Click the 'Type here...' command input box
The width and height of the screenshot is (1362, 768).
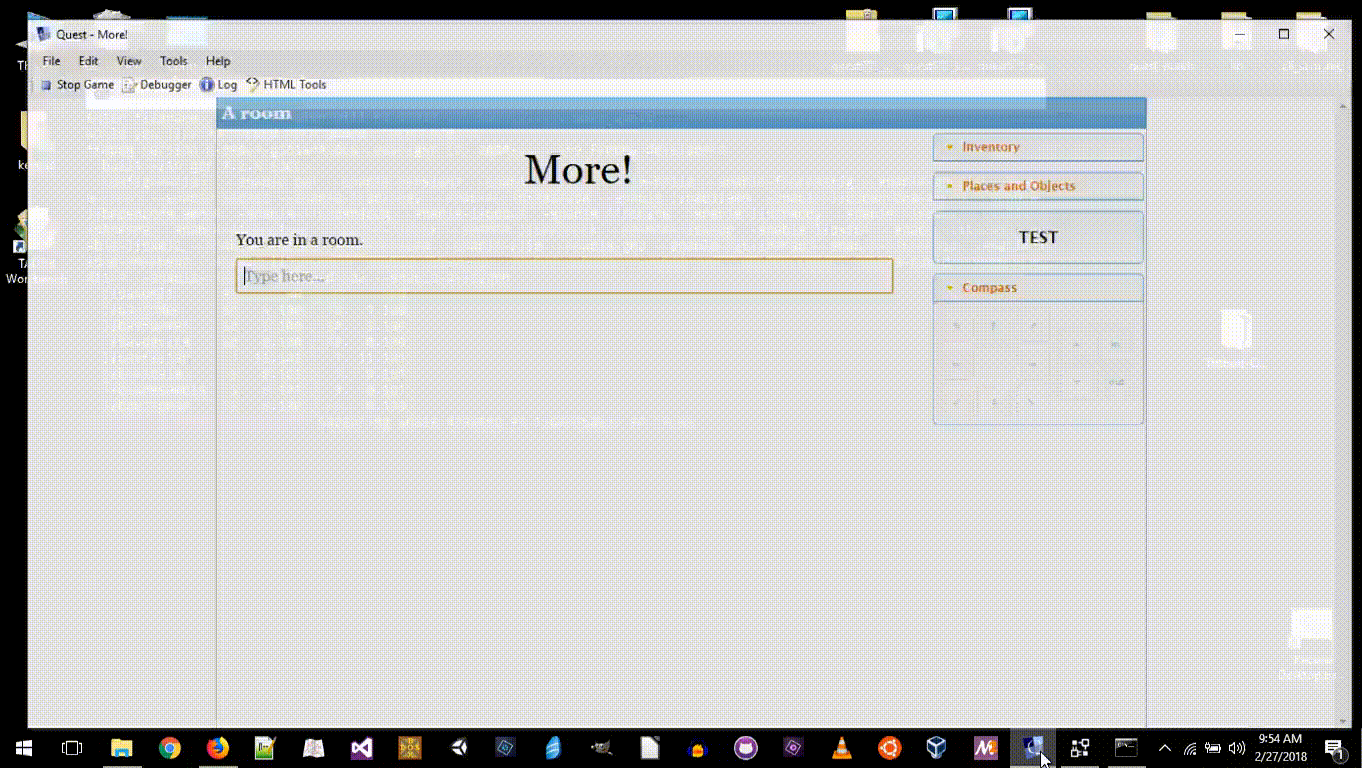pos(564,276)
